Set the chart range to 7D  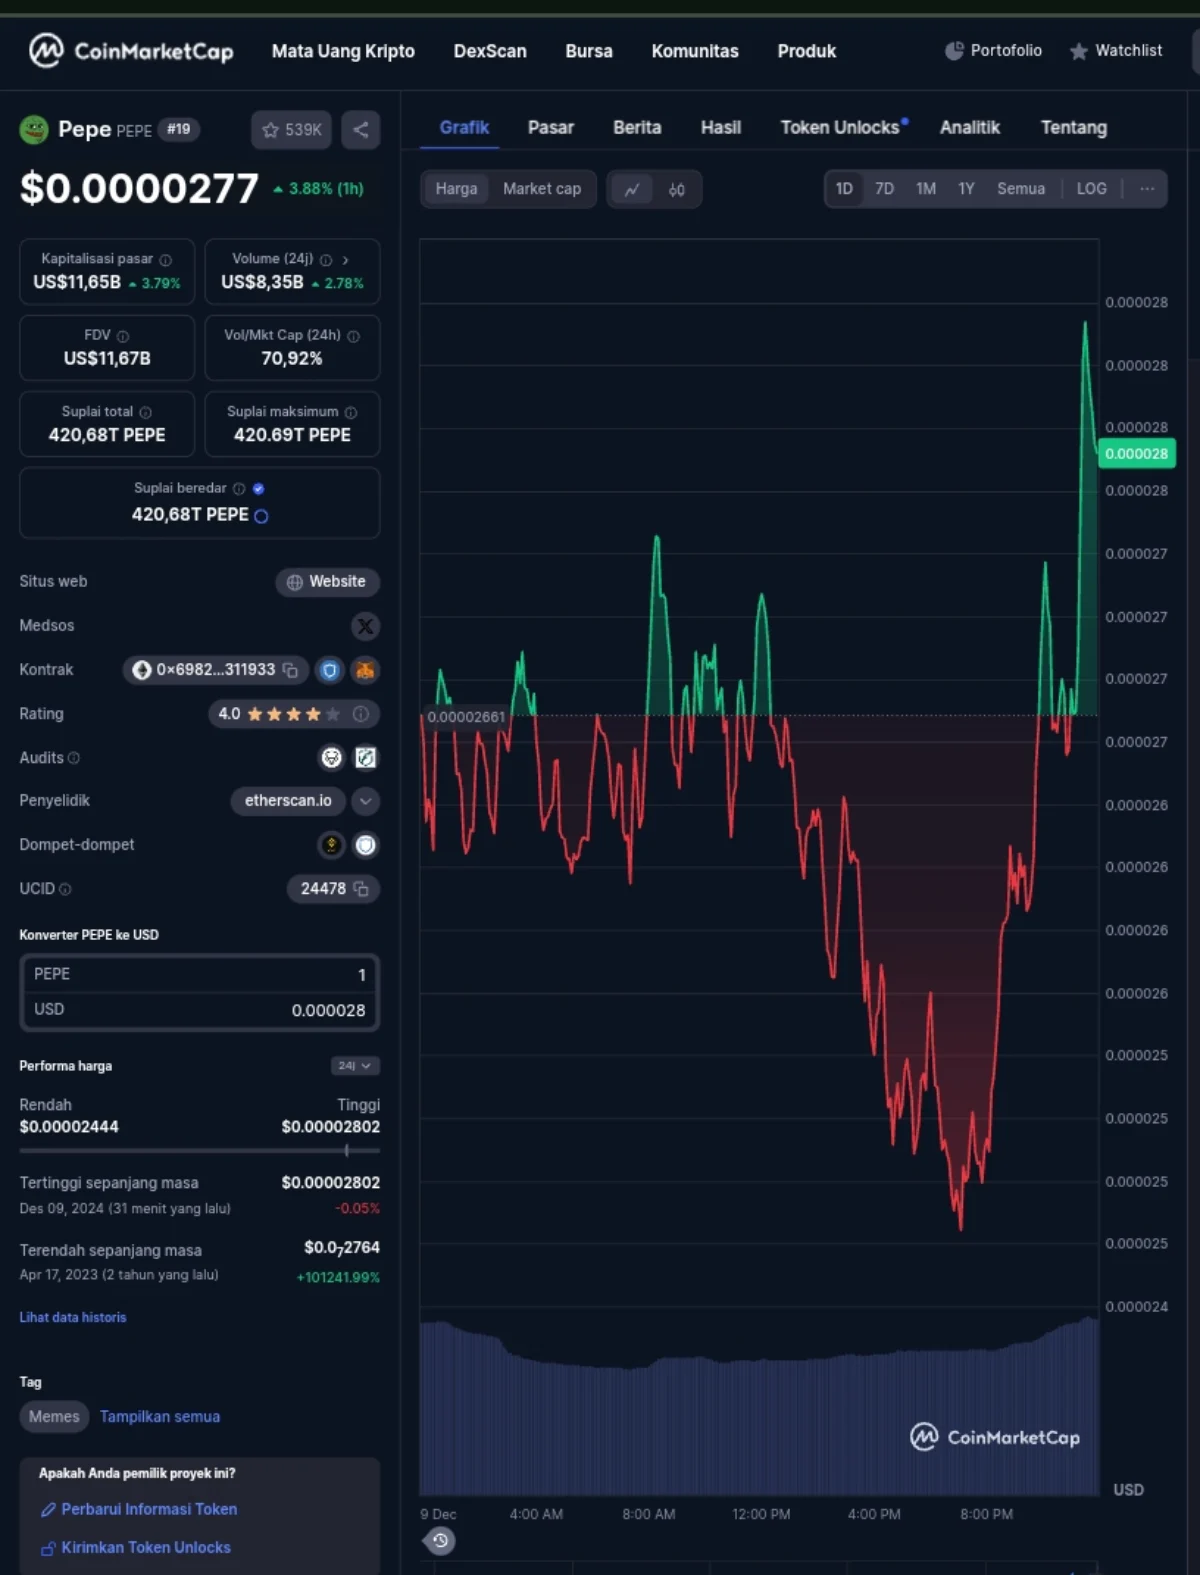click(x=885, y=189)
